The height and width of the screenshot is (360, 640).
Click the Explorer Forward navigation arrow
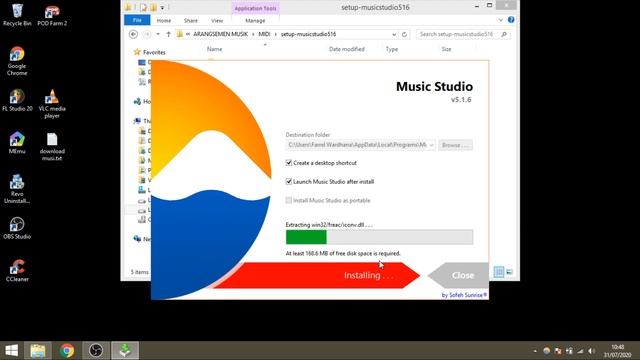(x=147, y=34)
